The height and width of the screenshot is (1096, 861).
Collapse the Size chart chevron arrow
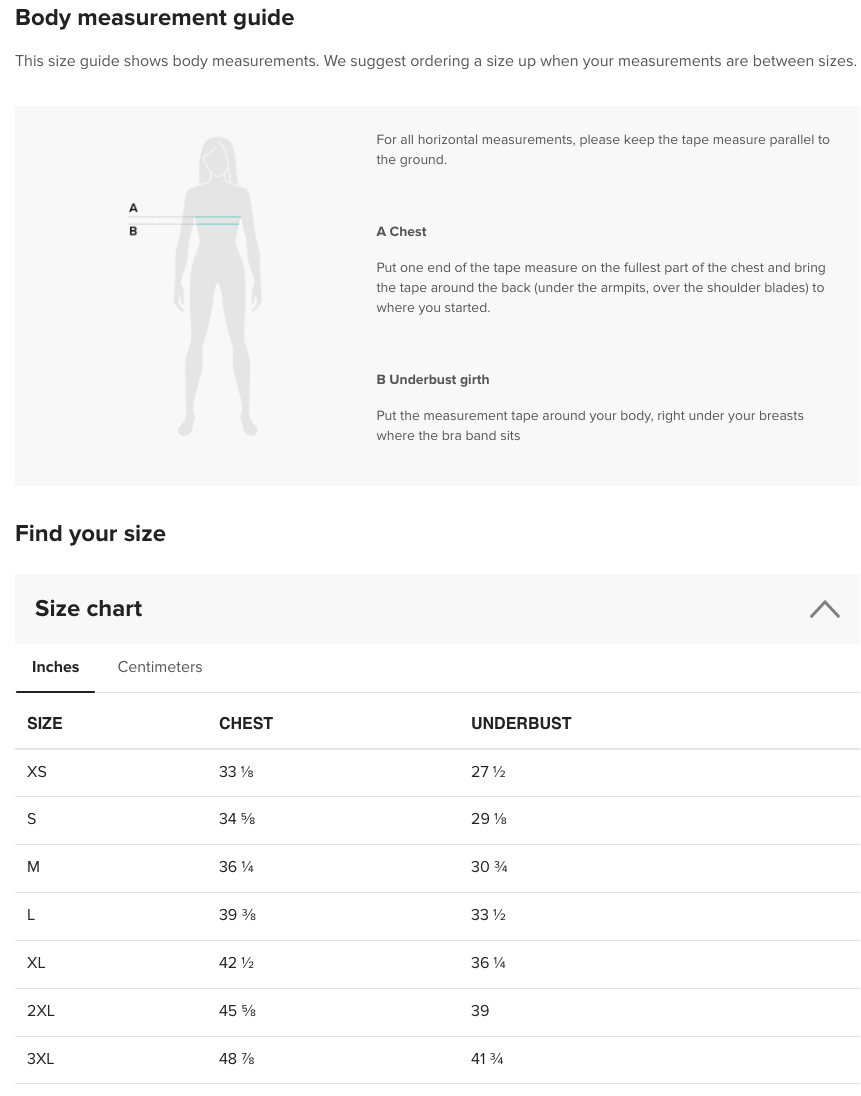point(824,609)
